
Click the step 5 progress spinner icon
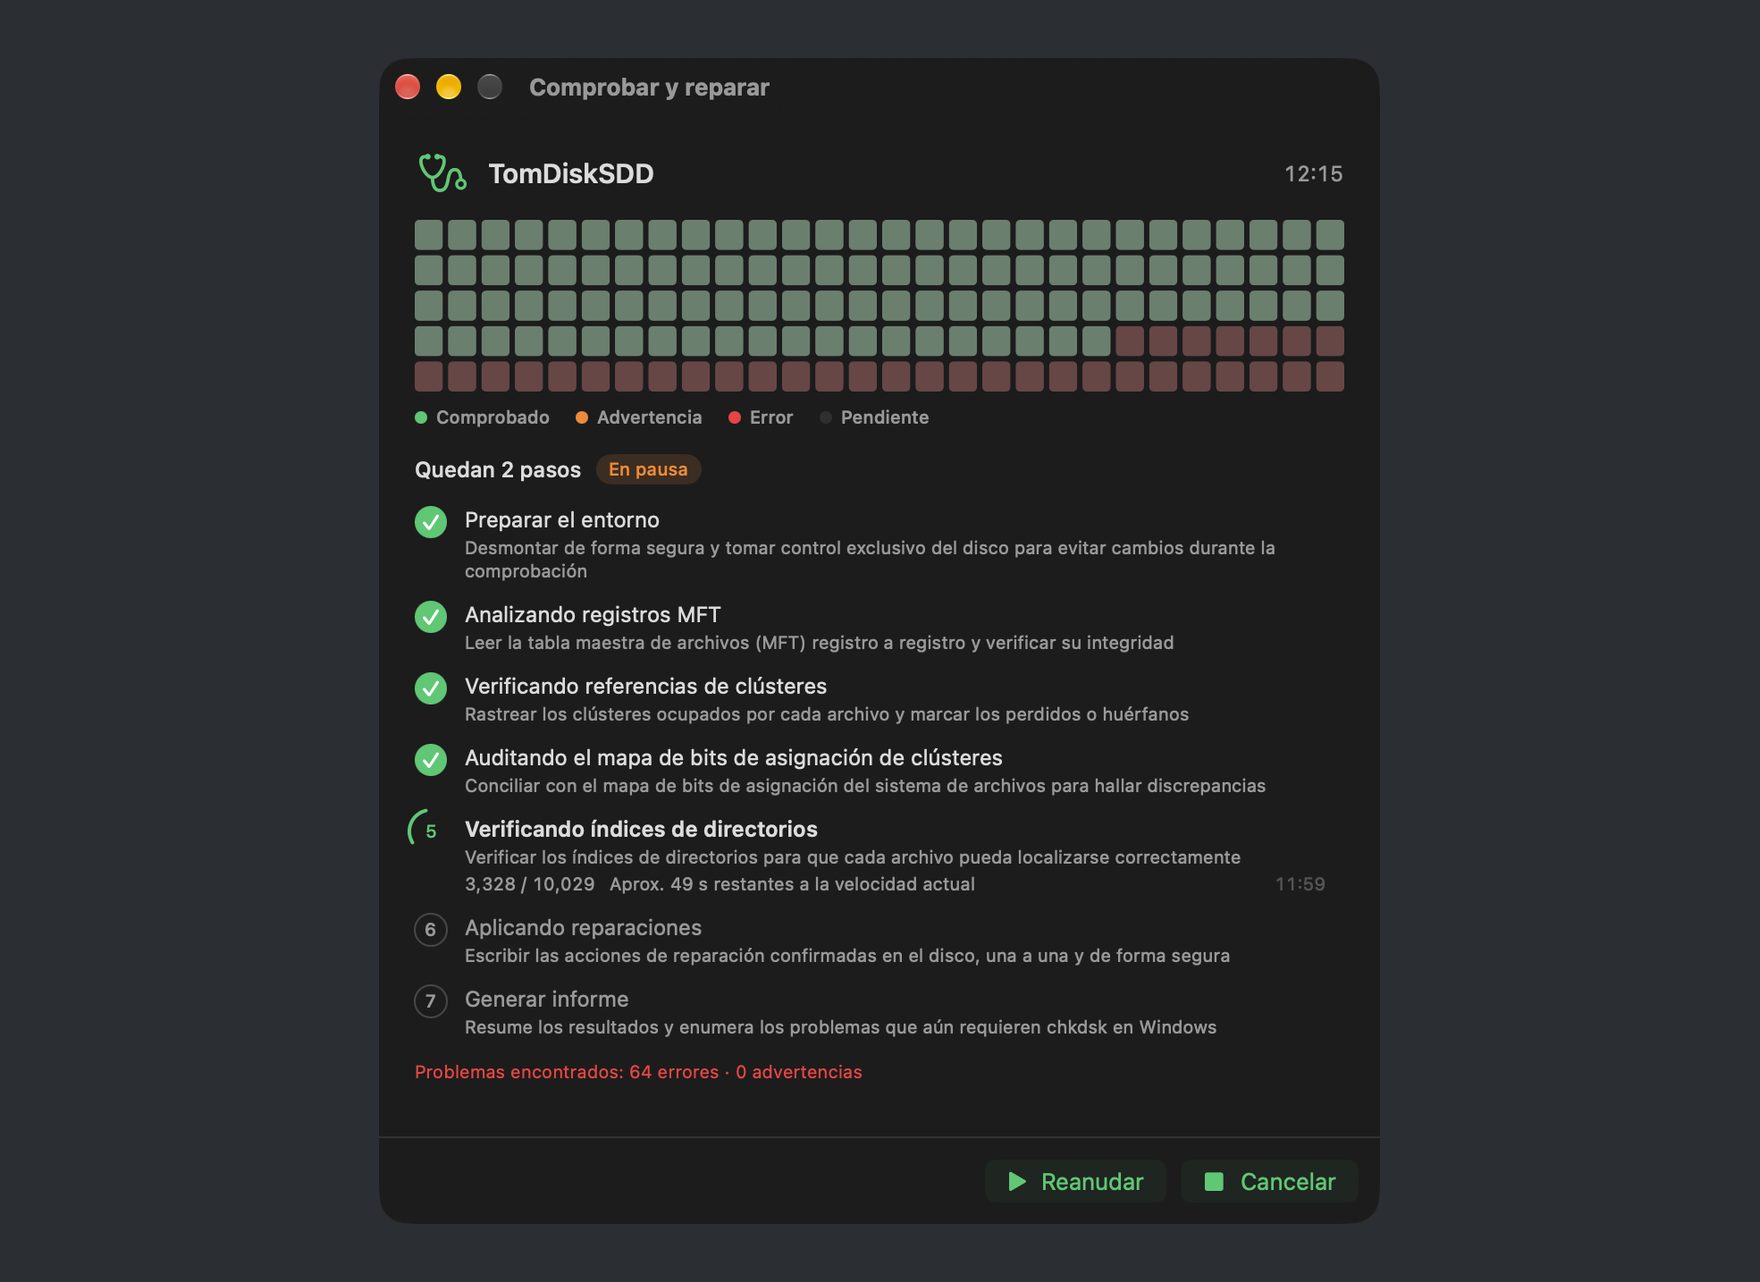pyautogui.click(x=427, y=829)
